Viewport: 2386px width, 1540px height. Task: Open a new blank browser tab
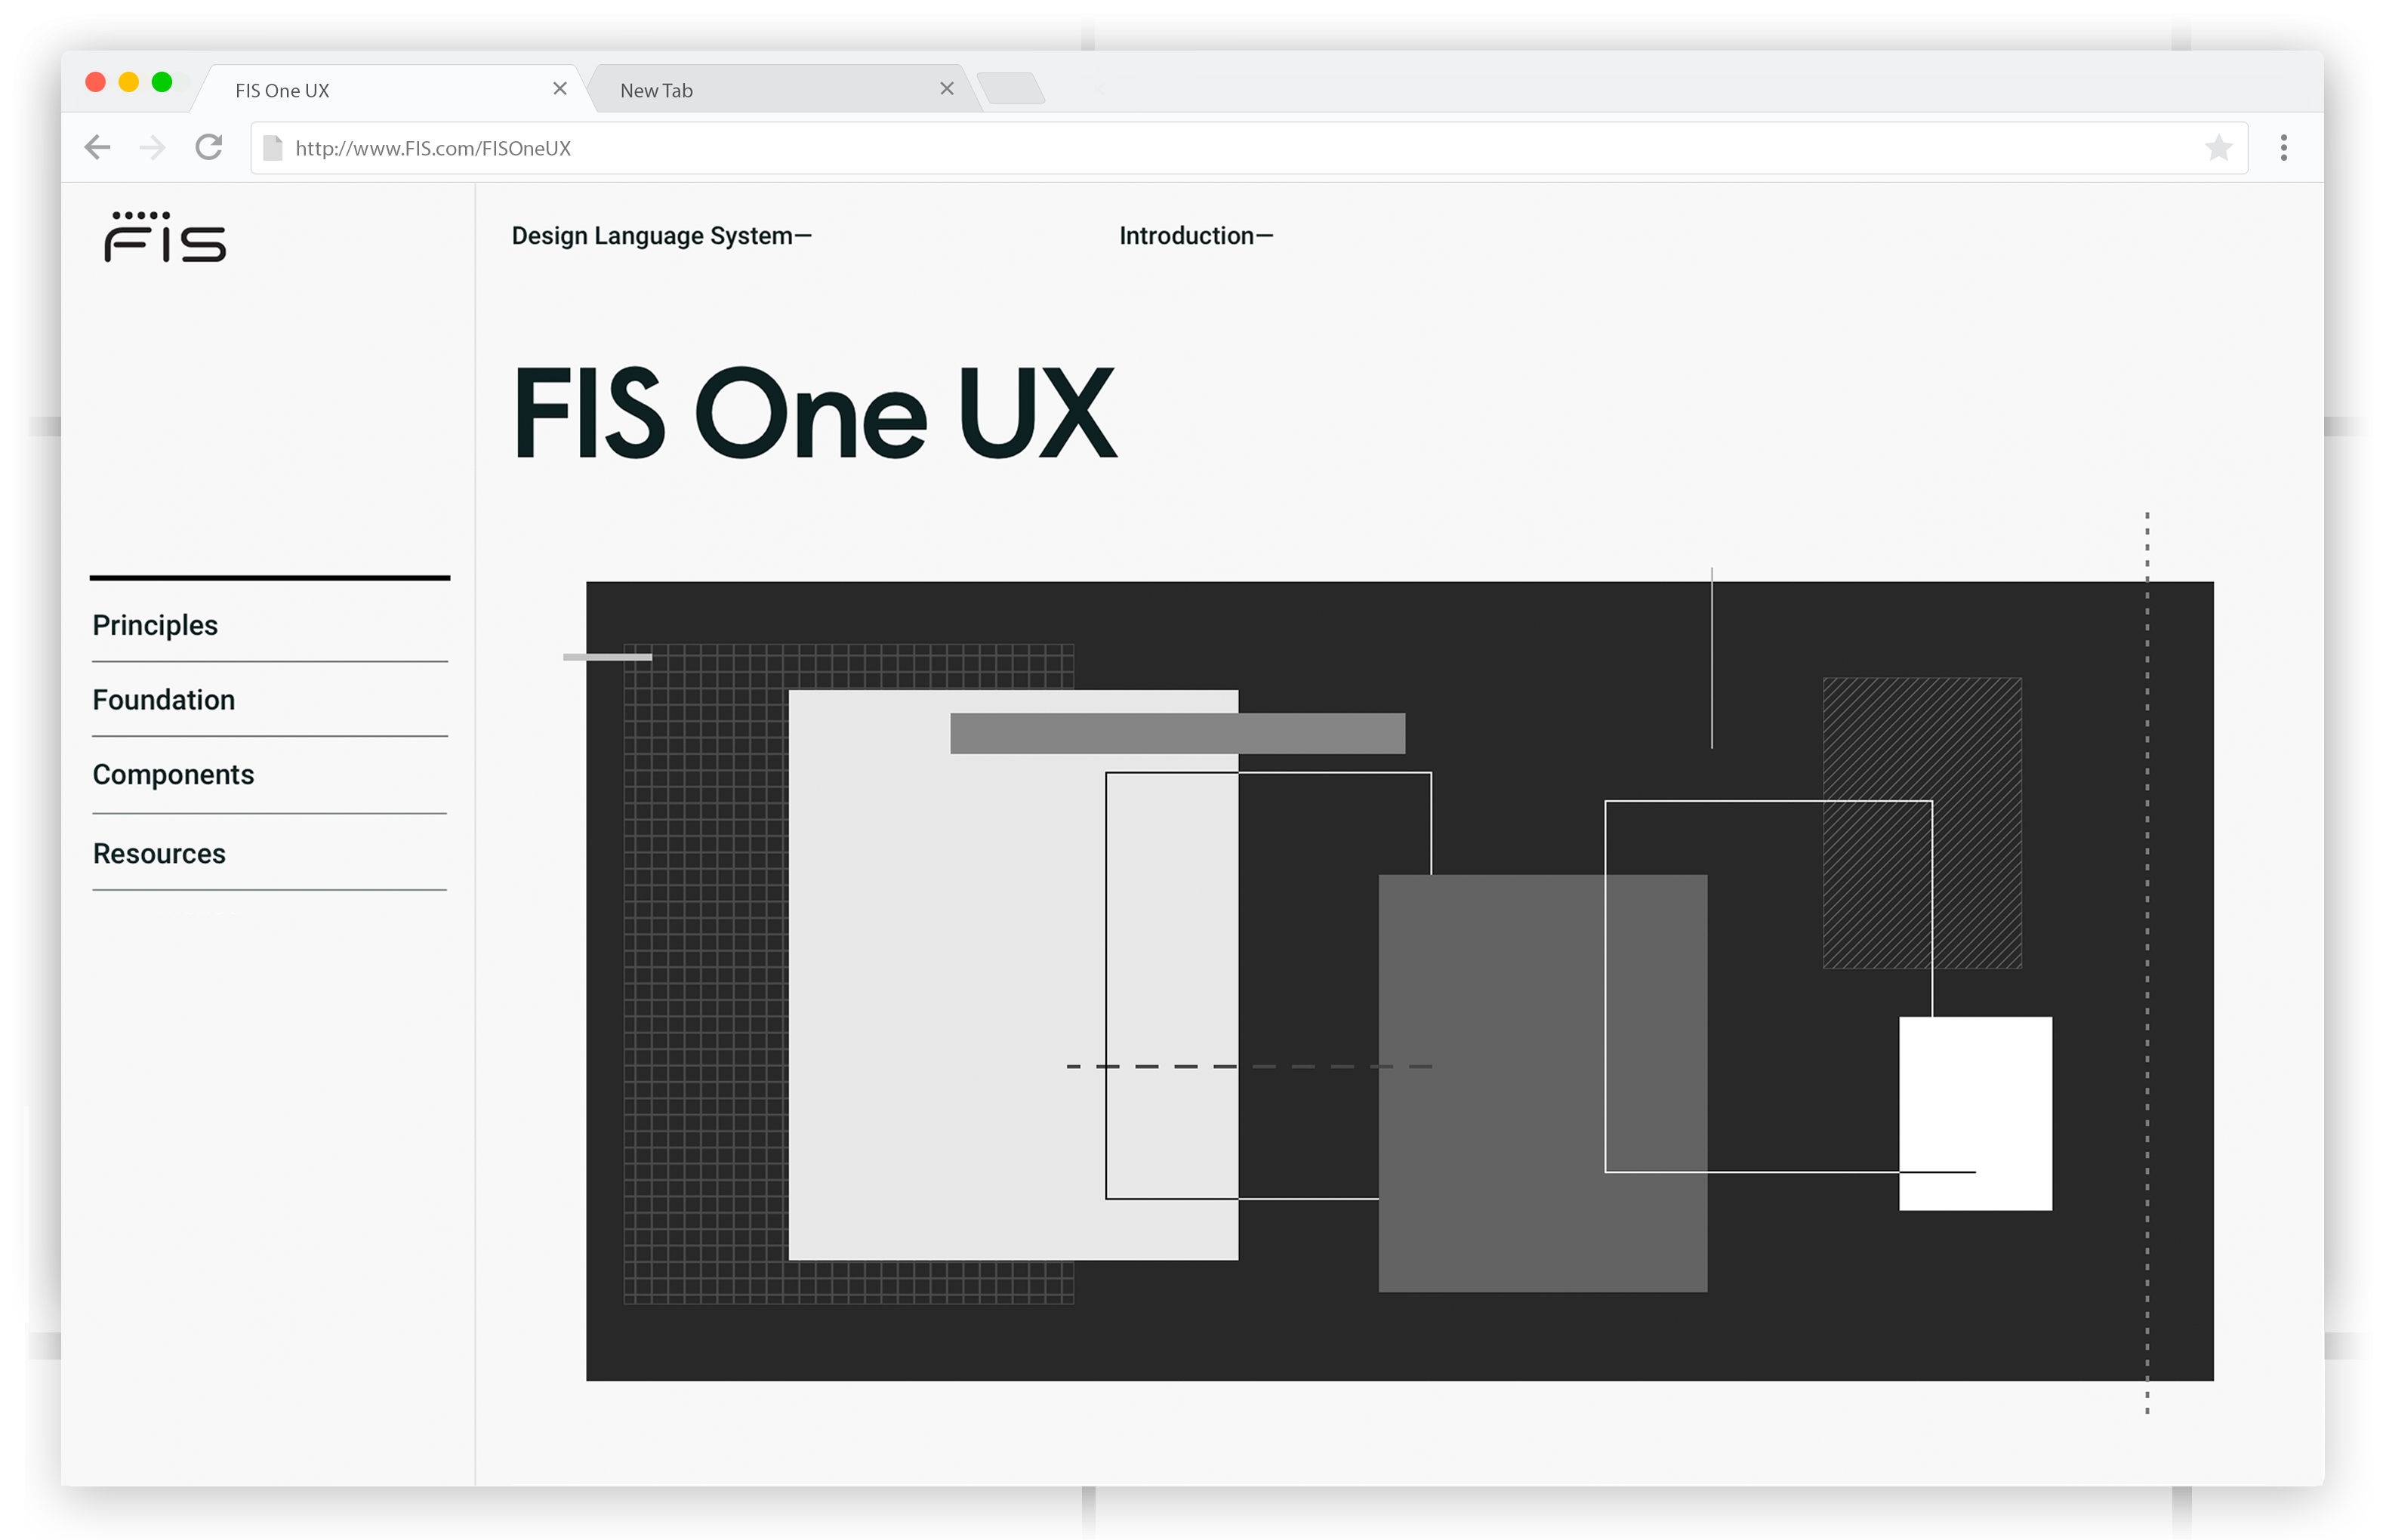tap(1011, 89)
